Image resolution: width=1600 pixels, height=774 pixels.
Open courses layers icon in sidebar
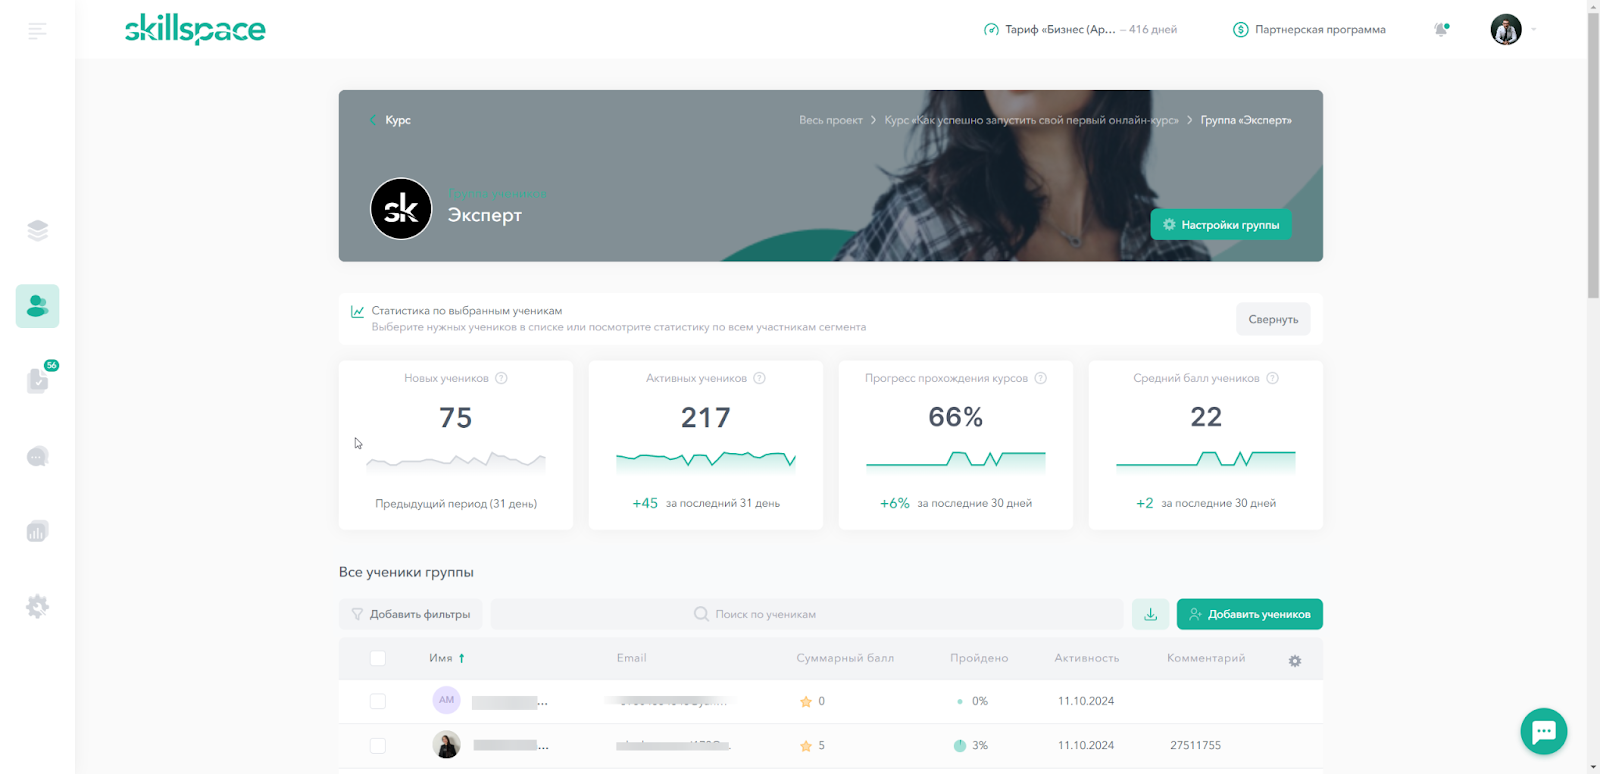click(x=37, y=231)
